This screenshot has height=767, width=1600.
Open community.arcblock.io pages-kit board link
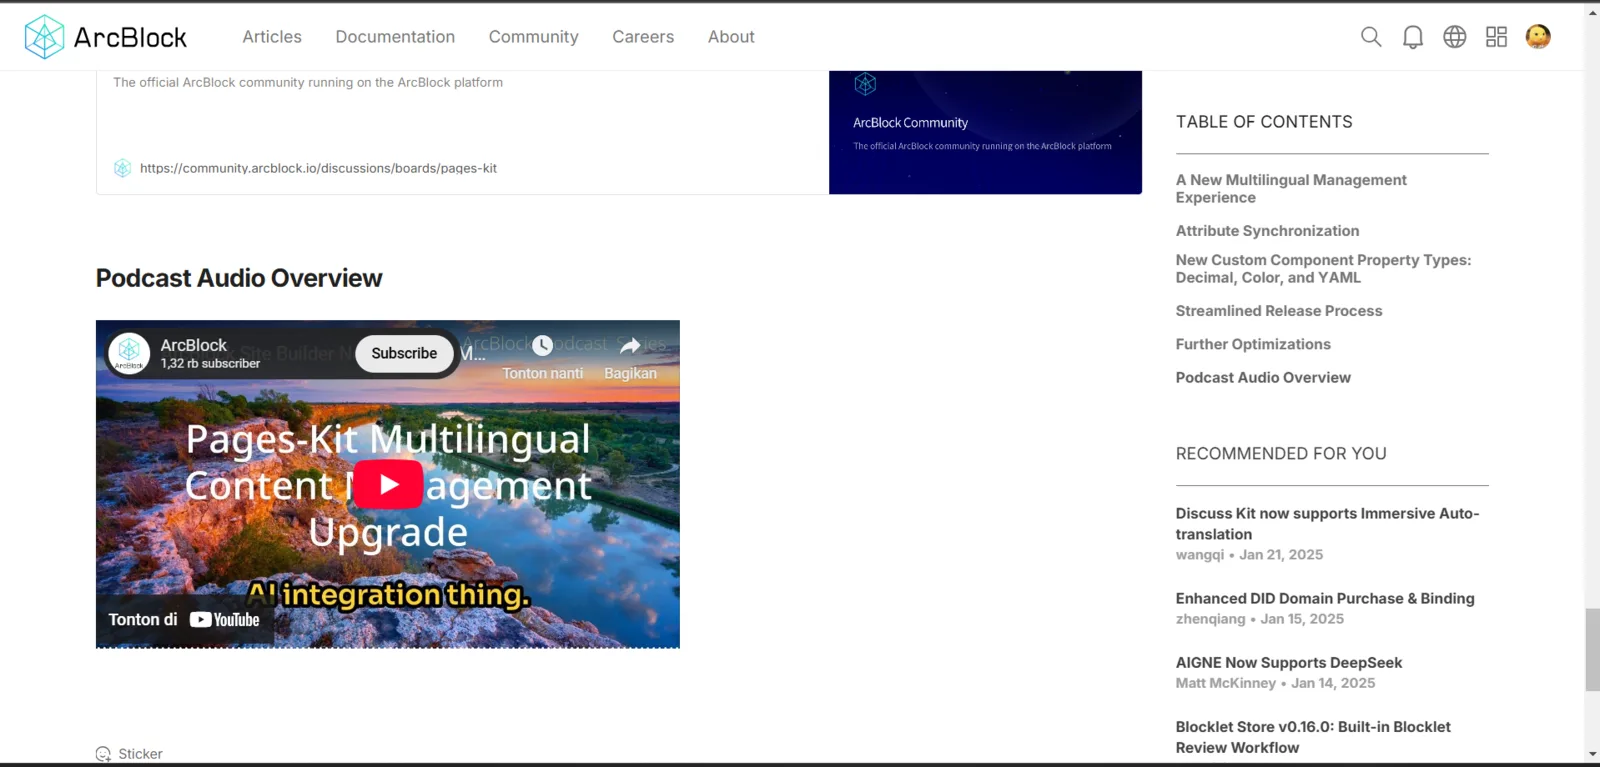point(318,168)
